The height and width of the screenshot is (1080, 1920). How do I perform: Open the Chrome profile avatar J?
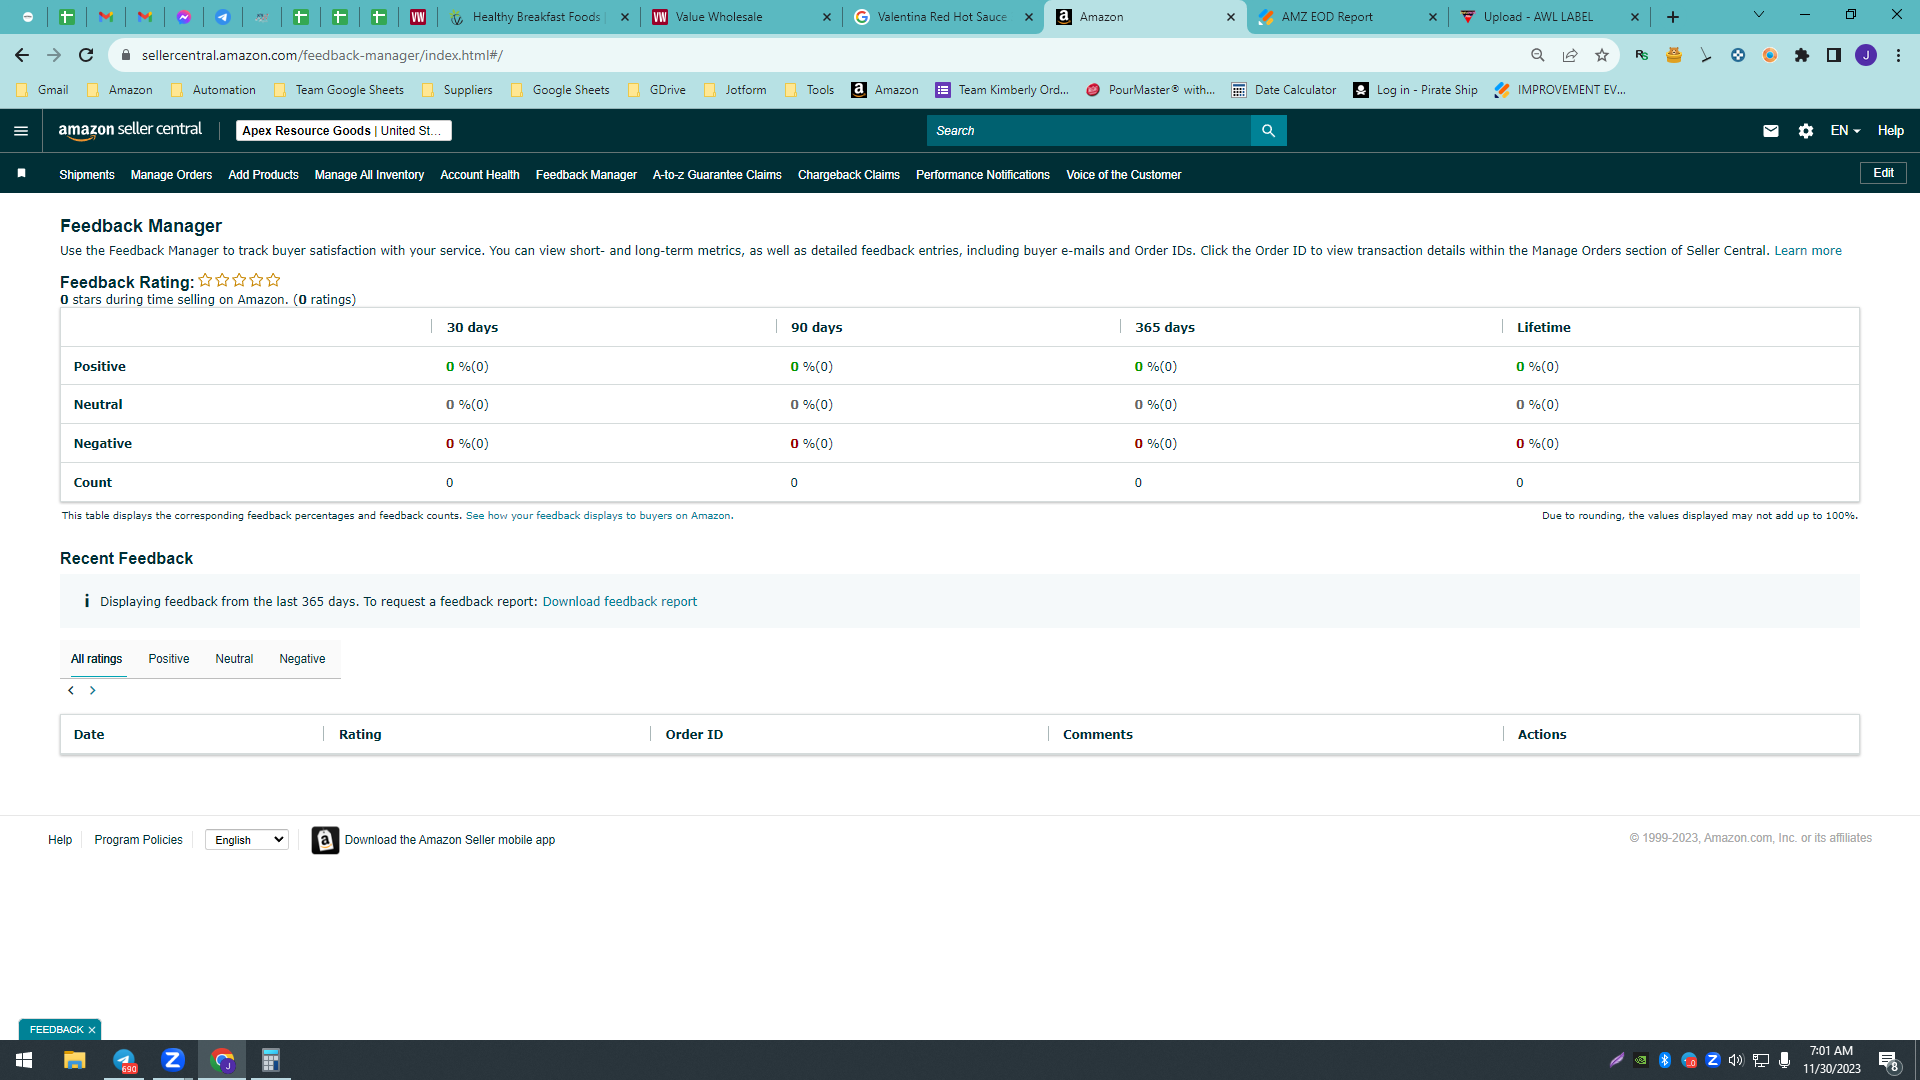pyautogui.click(x=1866, y=55)
